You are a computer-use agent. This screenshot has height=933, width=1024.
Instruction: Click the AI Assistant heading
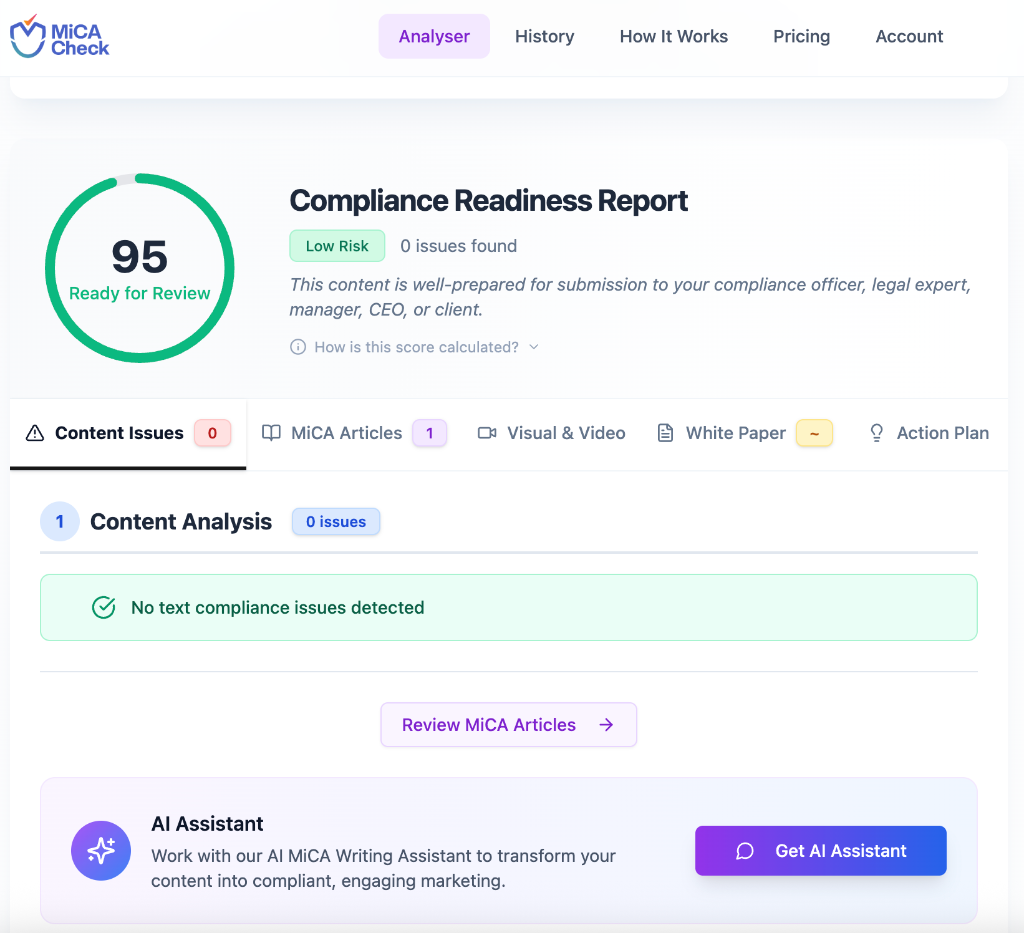coord(207,824)
